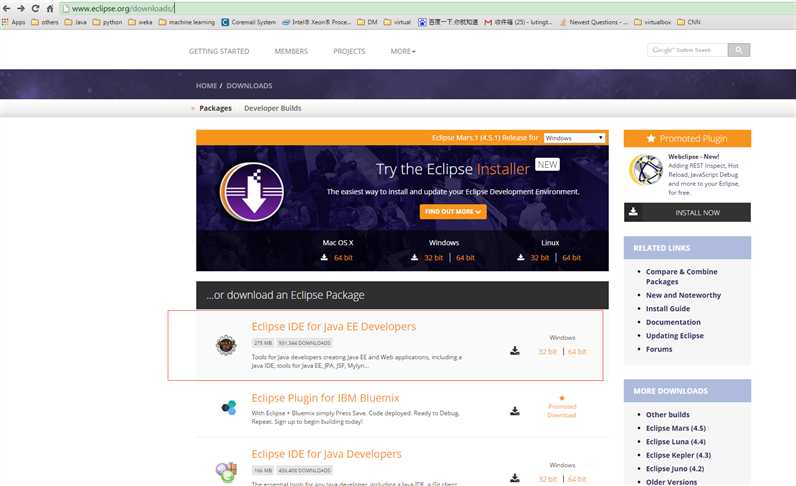
Task: Open the Install Guide link
Action: [x=668, y=308]
